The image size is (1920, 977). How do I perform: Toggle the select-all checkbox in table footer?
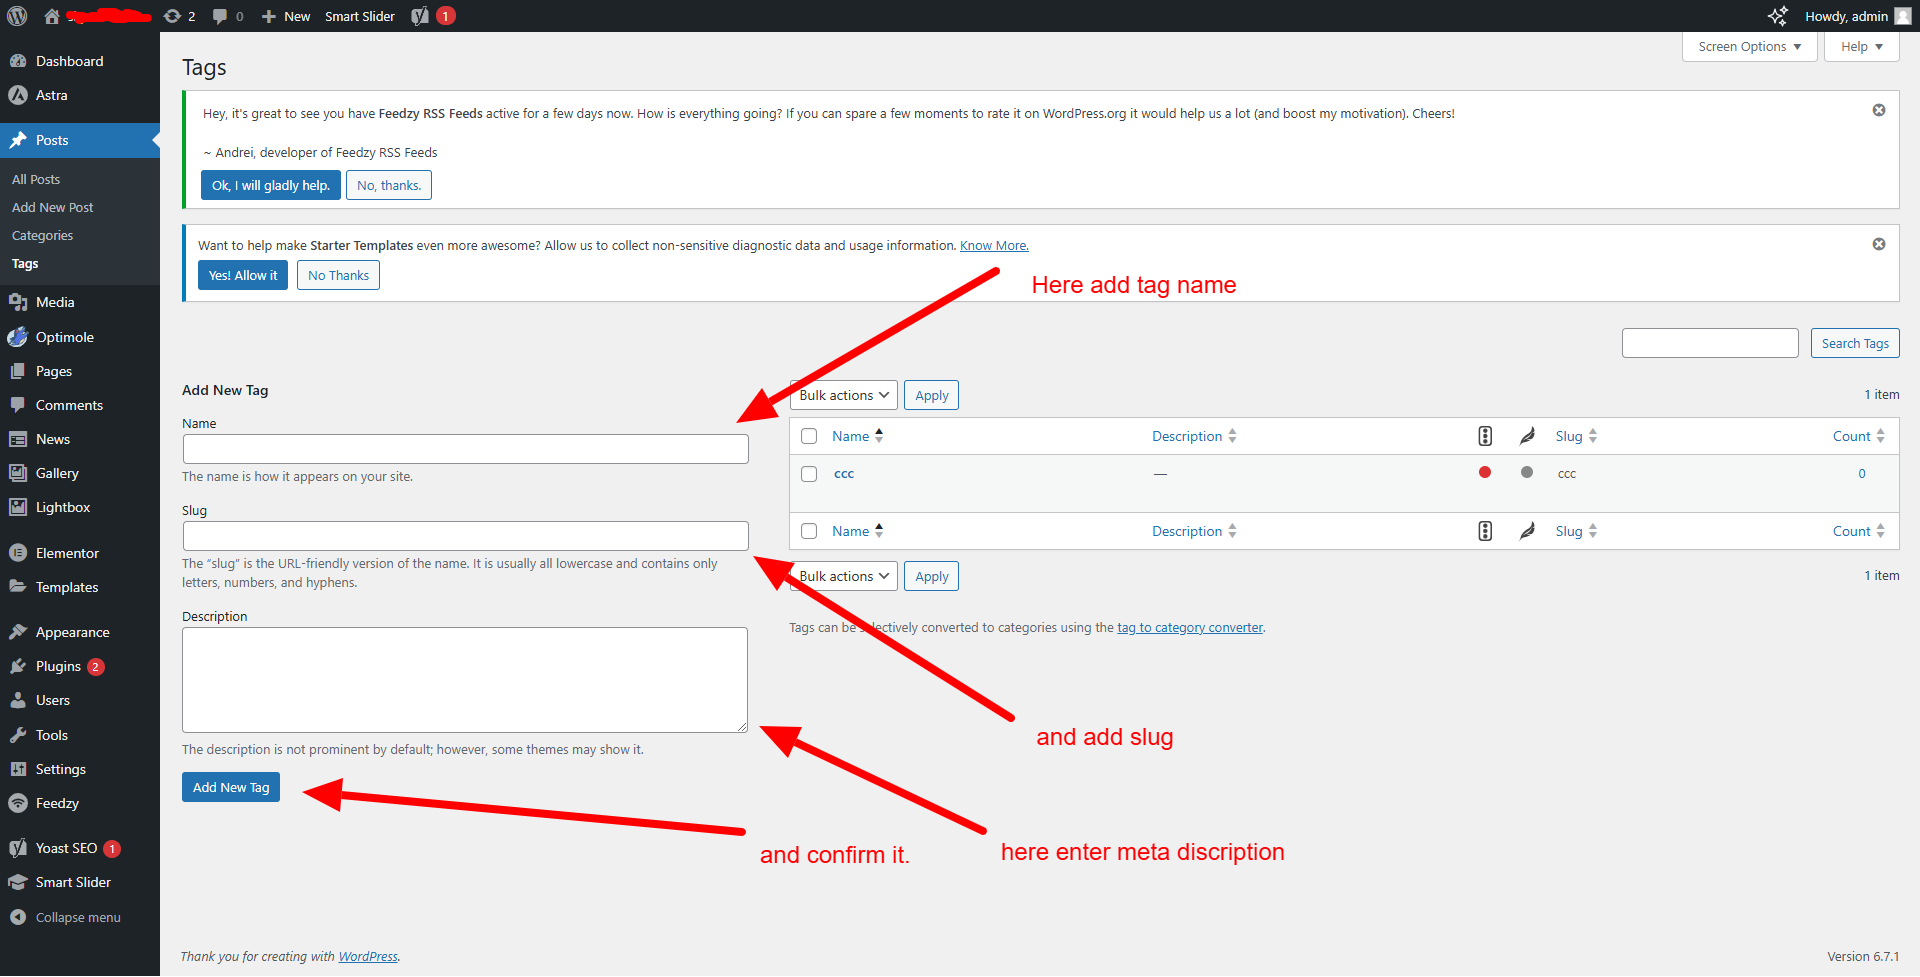pos(809,531)
